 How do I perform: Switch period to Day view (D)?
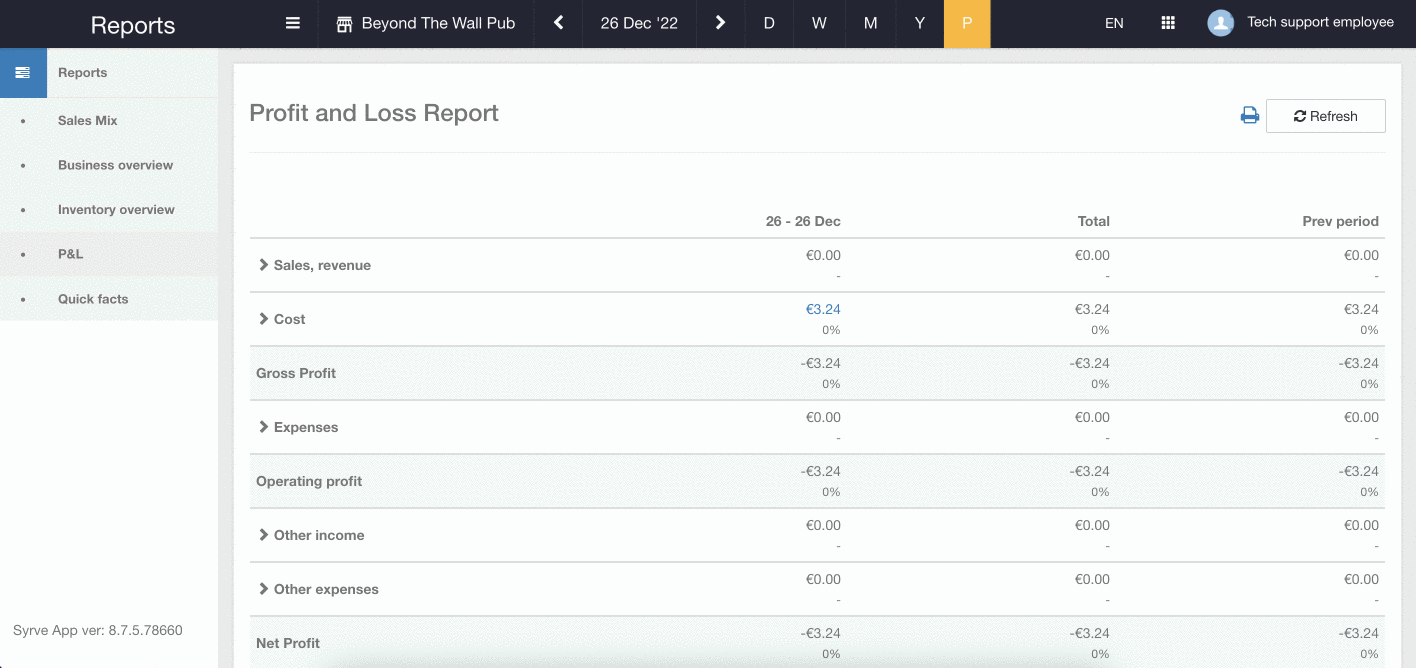(769, 23)
